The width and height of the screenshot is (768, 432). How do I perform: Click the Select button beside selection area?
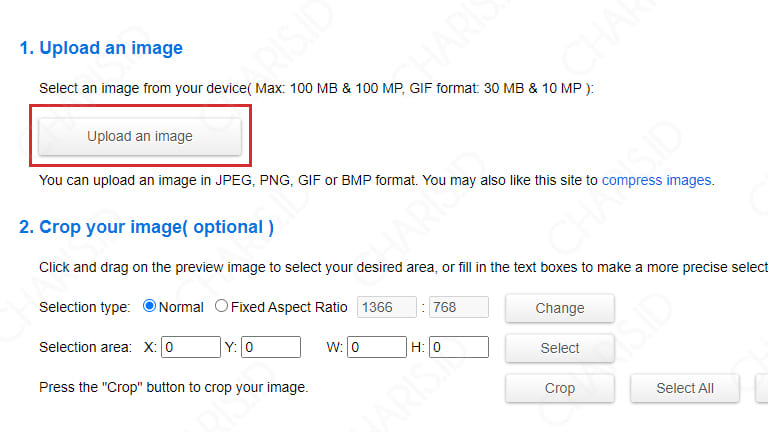[560, 348]
